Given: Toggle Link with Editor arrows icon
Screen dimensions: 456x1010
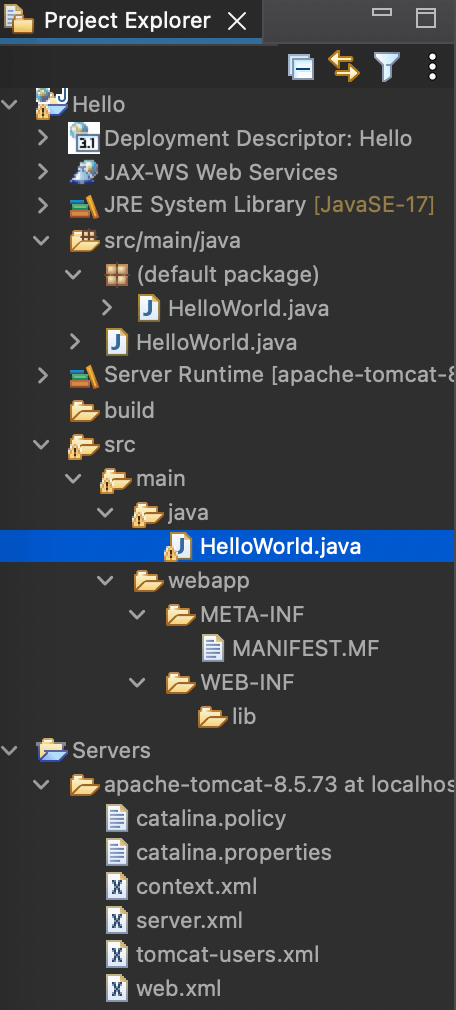Looking at the screenshot, I should [344, 66].
